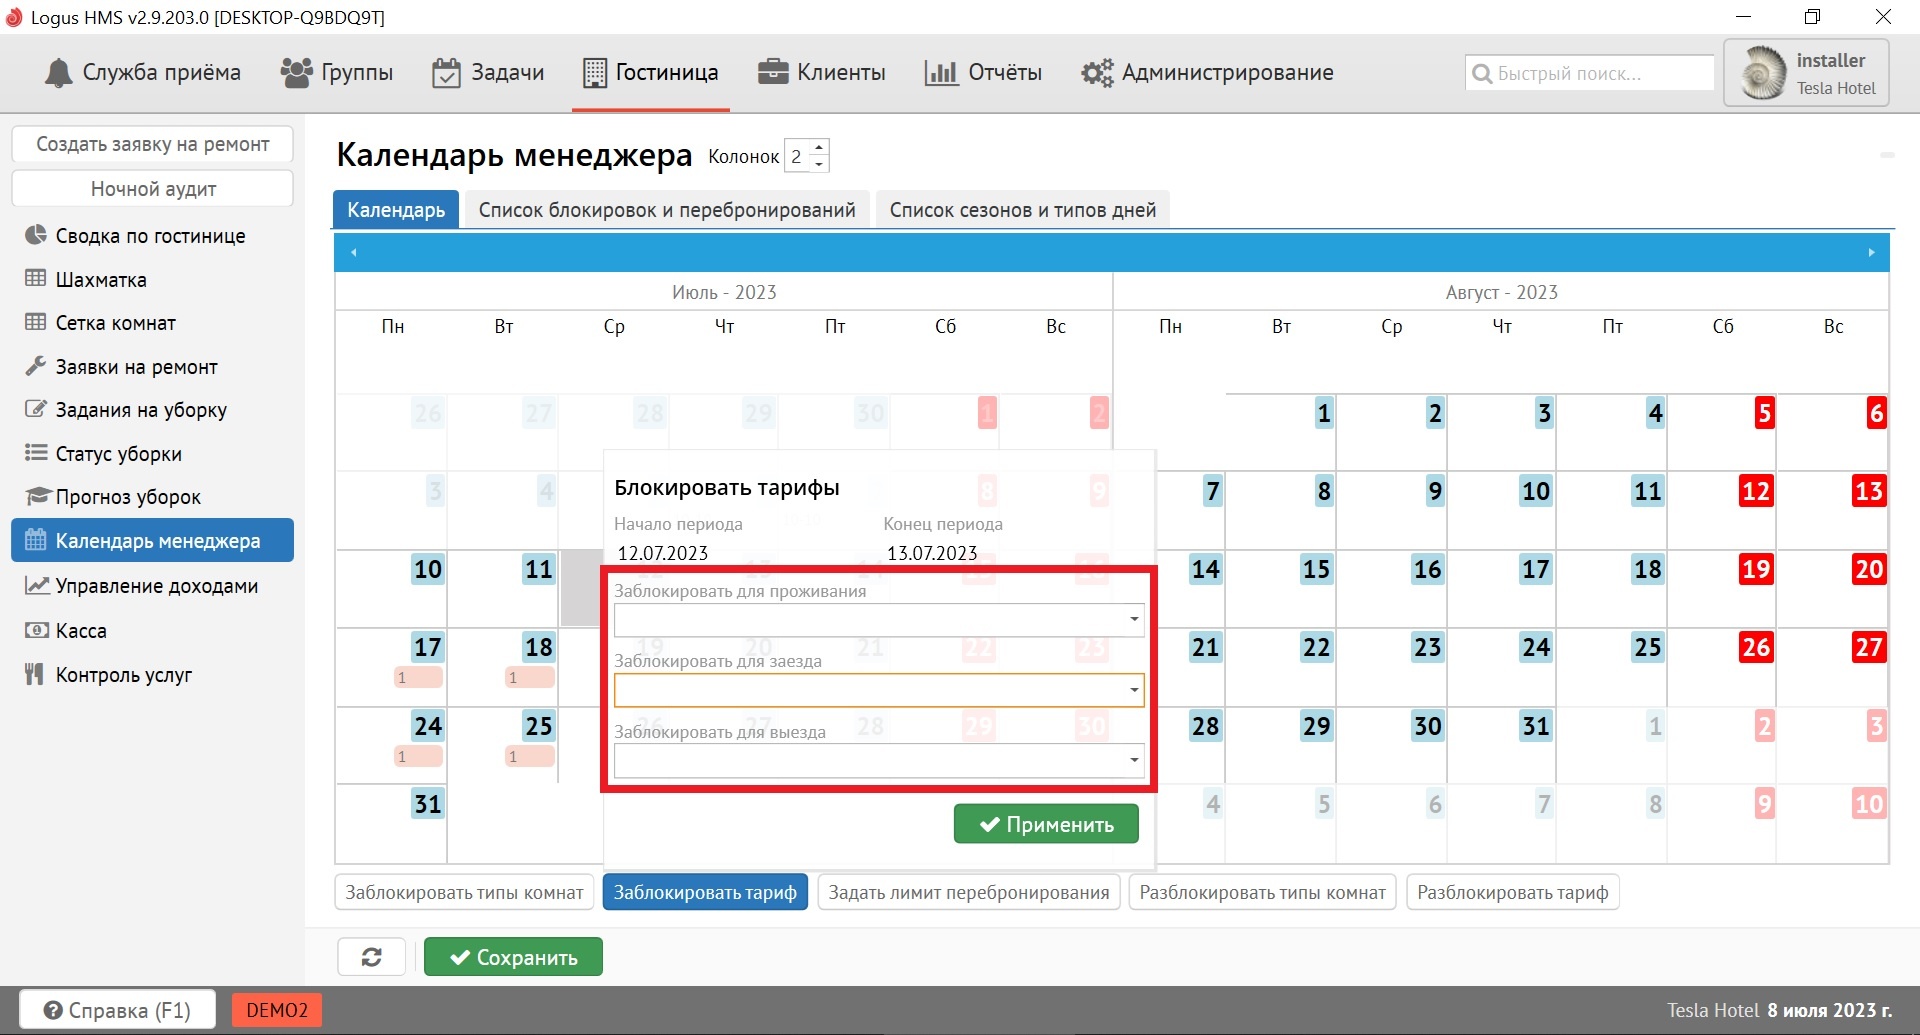Switch to Список блокировок и перебронирований tab
Image resolution: width=1920 pixels, height=1035 pixels.
(x=667, y=210)
